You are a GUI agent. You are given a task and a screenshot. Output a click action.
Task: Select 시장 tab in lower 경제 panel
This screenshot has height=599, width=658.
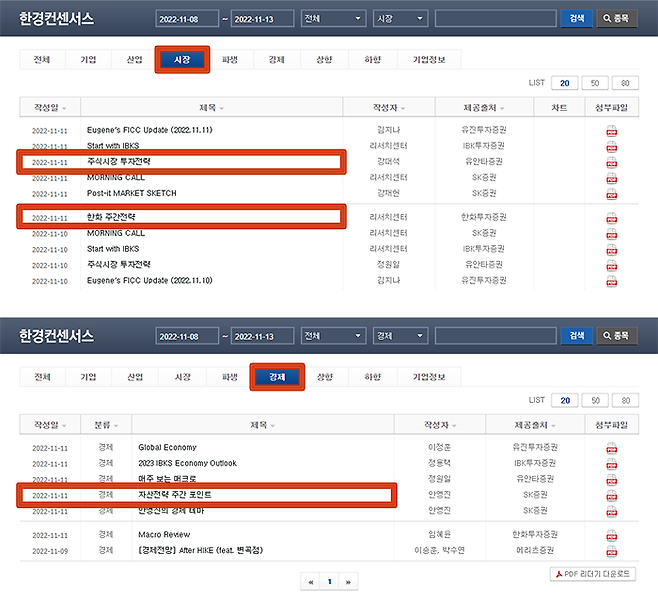pyautogui.click(x=183, y=377)
